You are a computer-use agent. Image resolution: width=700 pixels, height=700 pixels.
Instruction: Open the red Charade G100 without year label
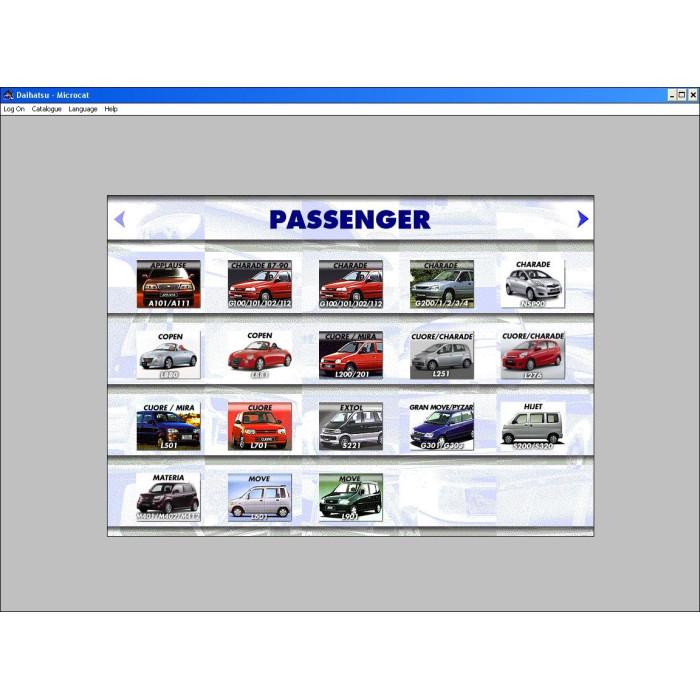coord(350,284)
